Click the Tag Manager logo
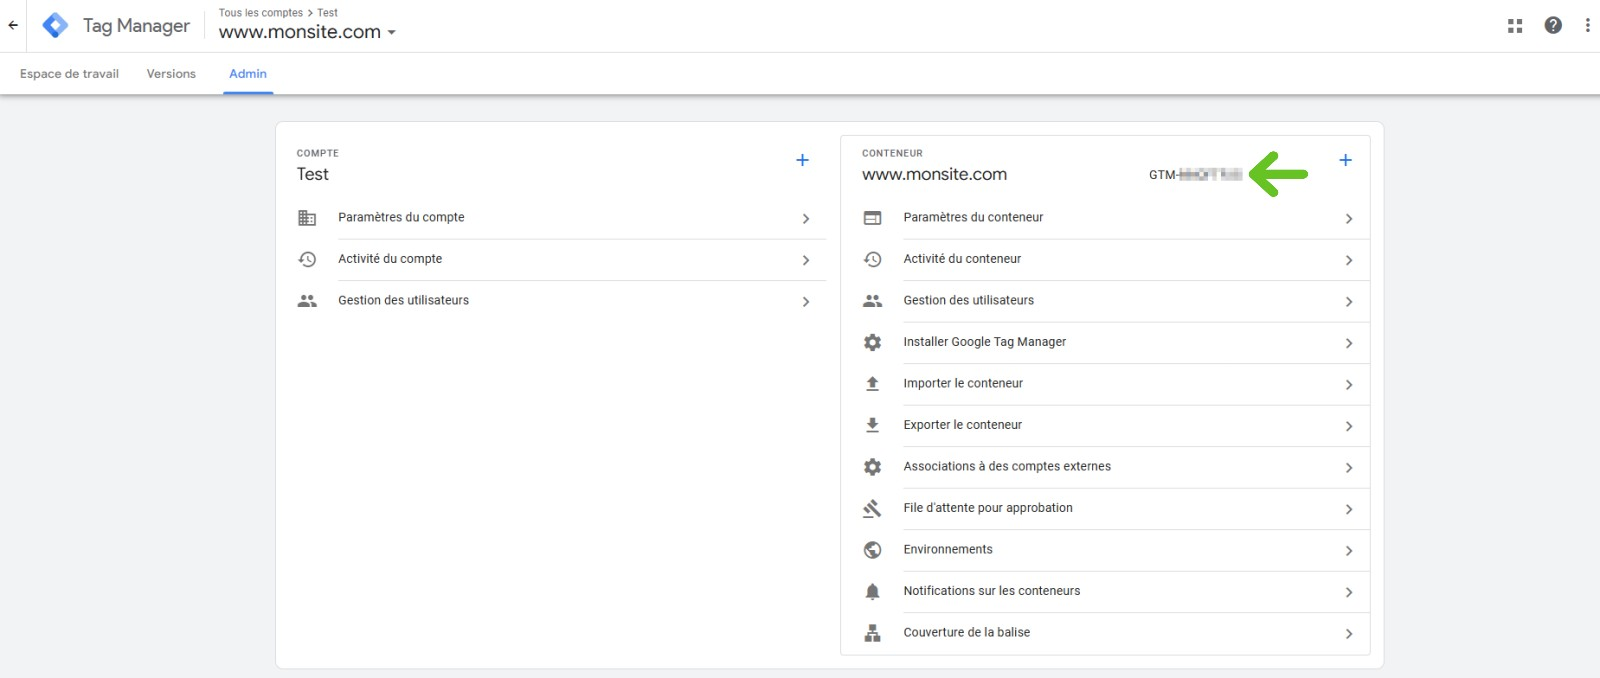1600x678 pixels. (56, 26)
